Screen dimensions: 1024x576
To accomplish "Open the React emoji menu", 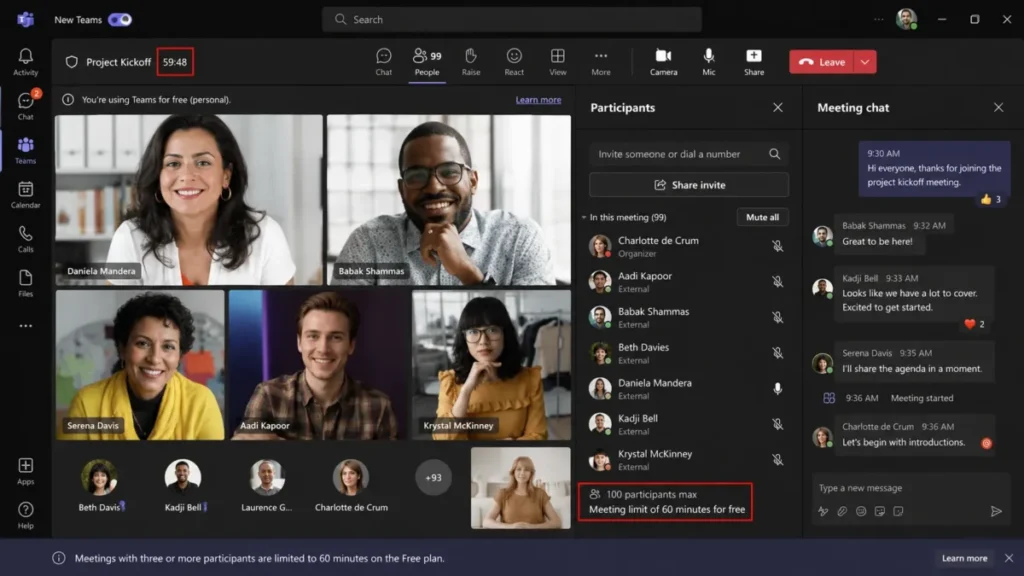I will point(514,62).
